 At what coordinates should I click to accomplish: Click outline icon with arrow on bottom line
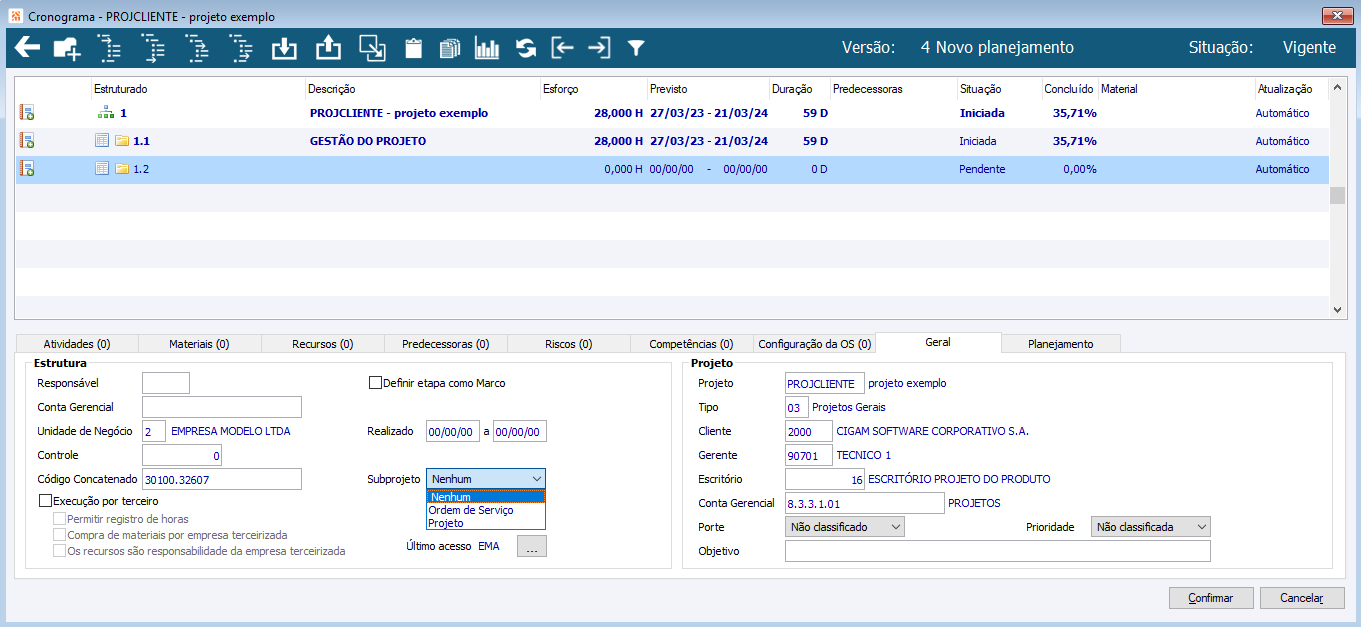[153, 48]
